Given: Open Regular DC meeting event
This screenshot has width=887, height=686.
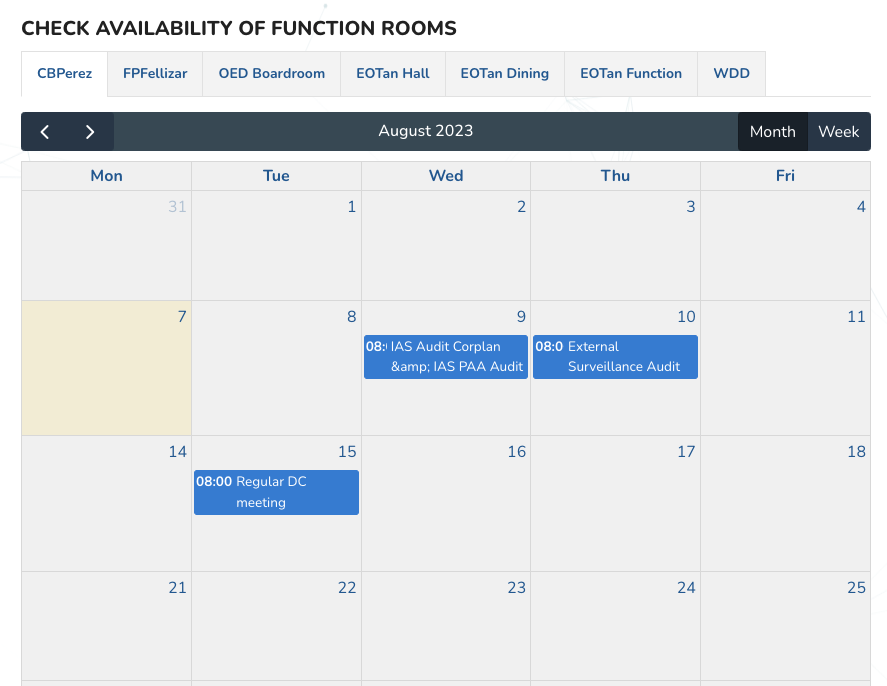Looking at the screenshot, I should click(276, 492).
